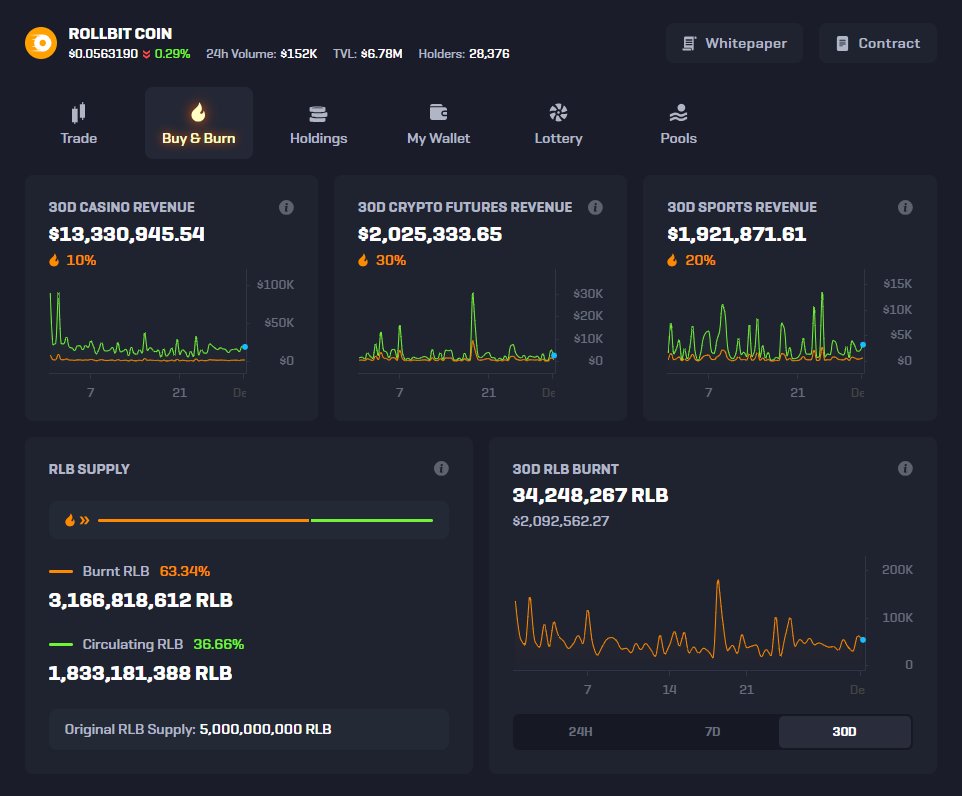Switch to the Lottery tab
The image size is (962, 796).
pos(558,122)
